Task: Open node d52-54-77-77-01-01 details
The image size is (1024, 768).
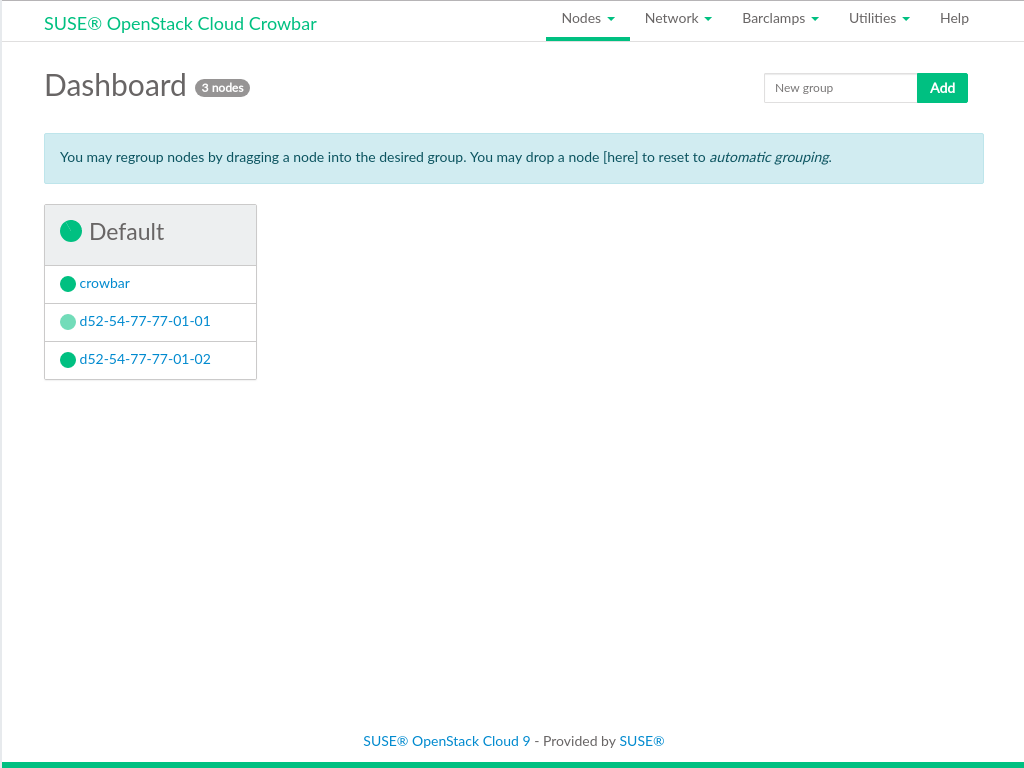Action: pos(145,322)
